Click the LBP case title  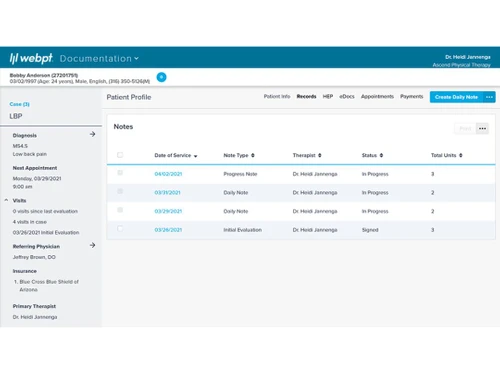pos(16,116)
